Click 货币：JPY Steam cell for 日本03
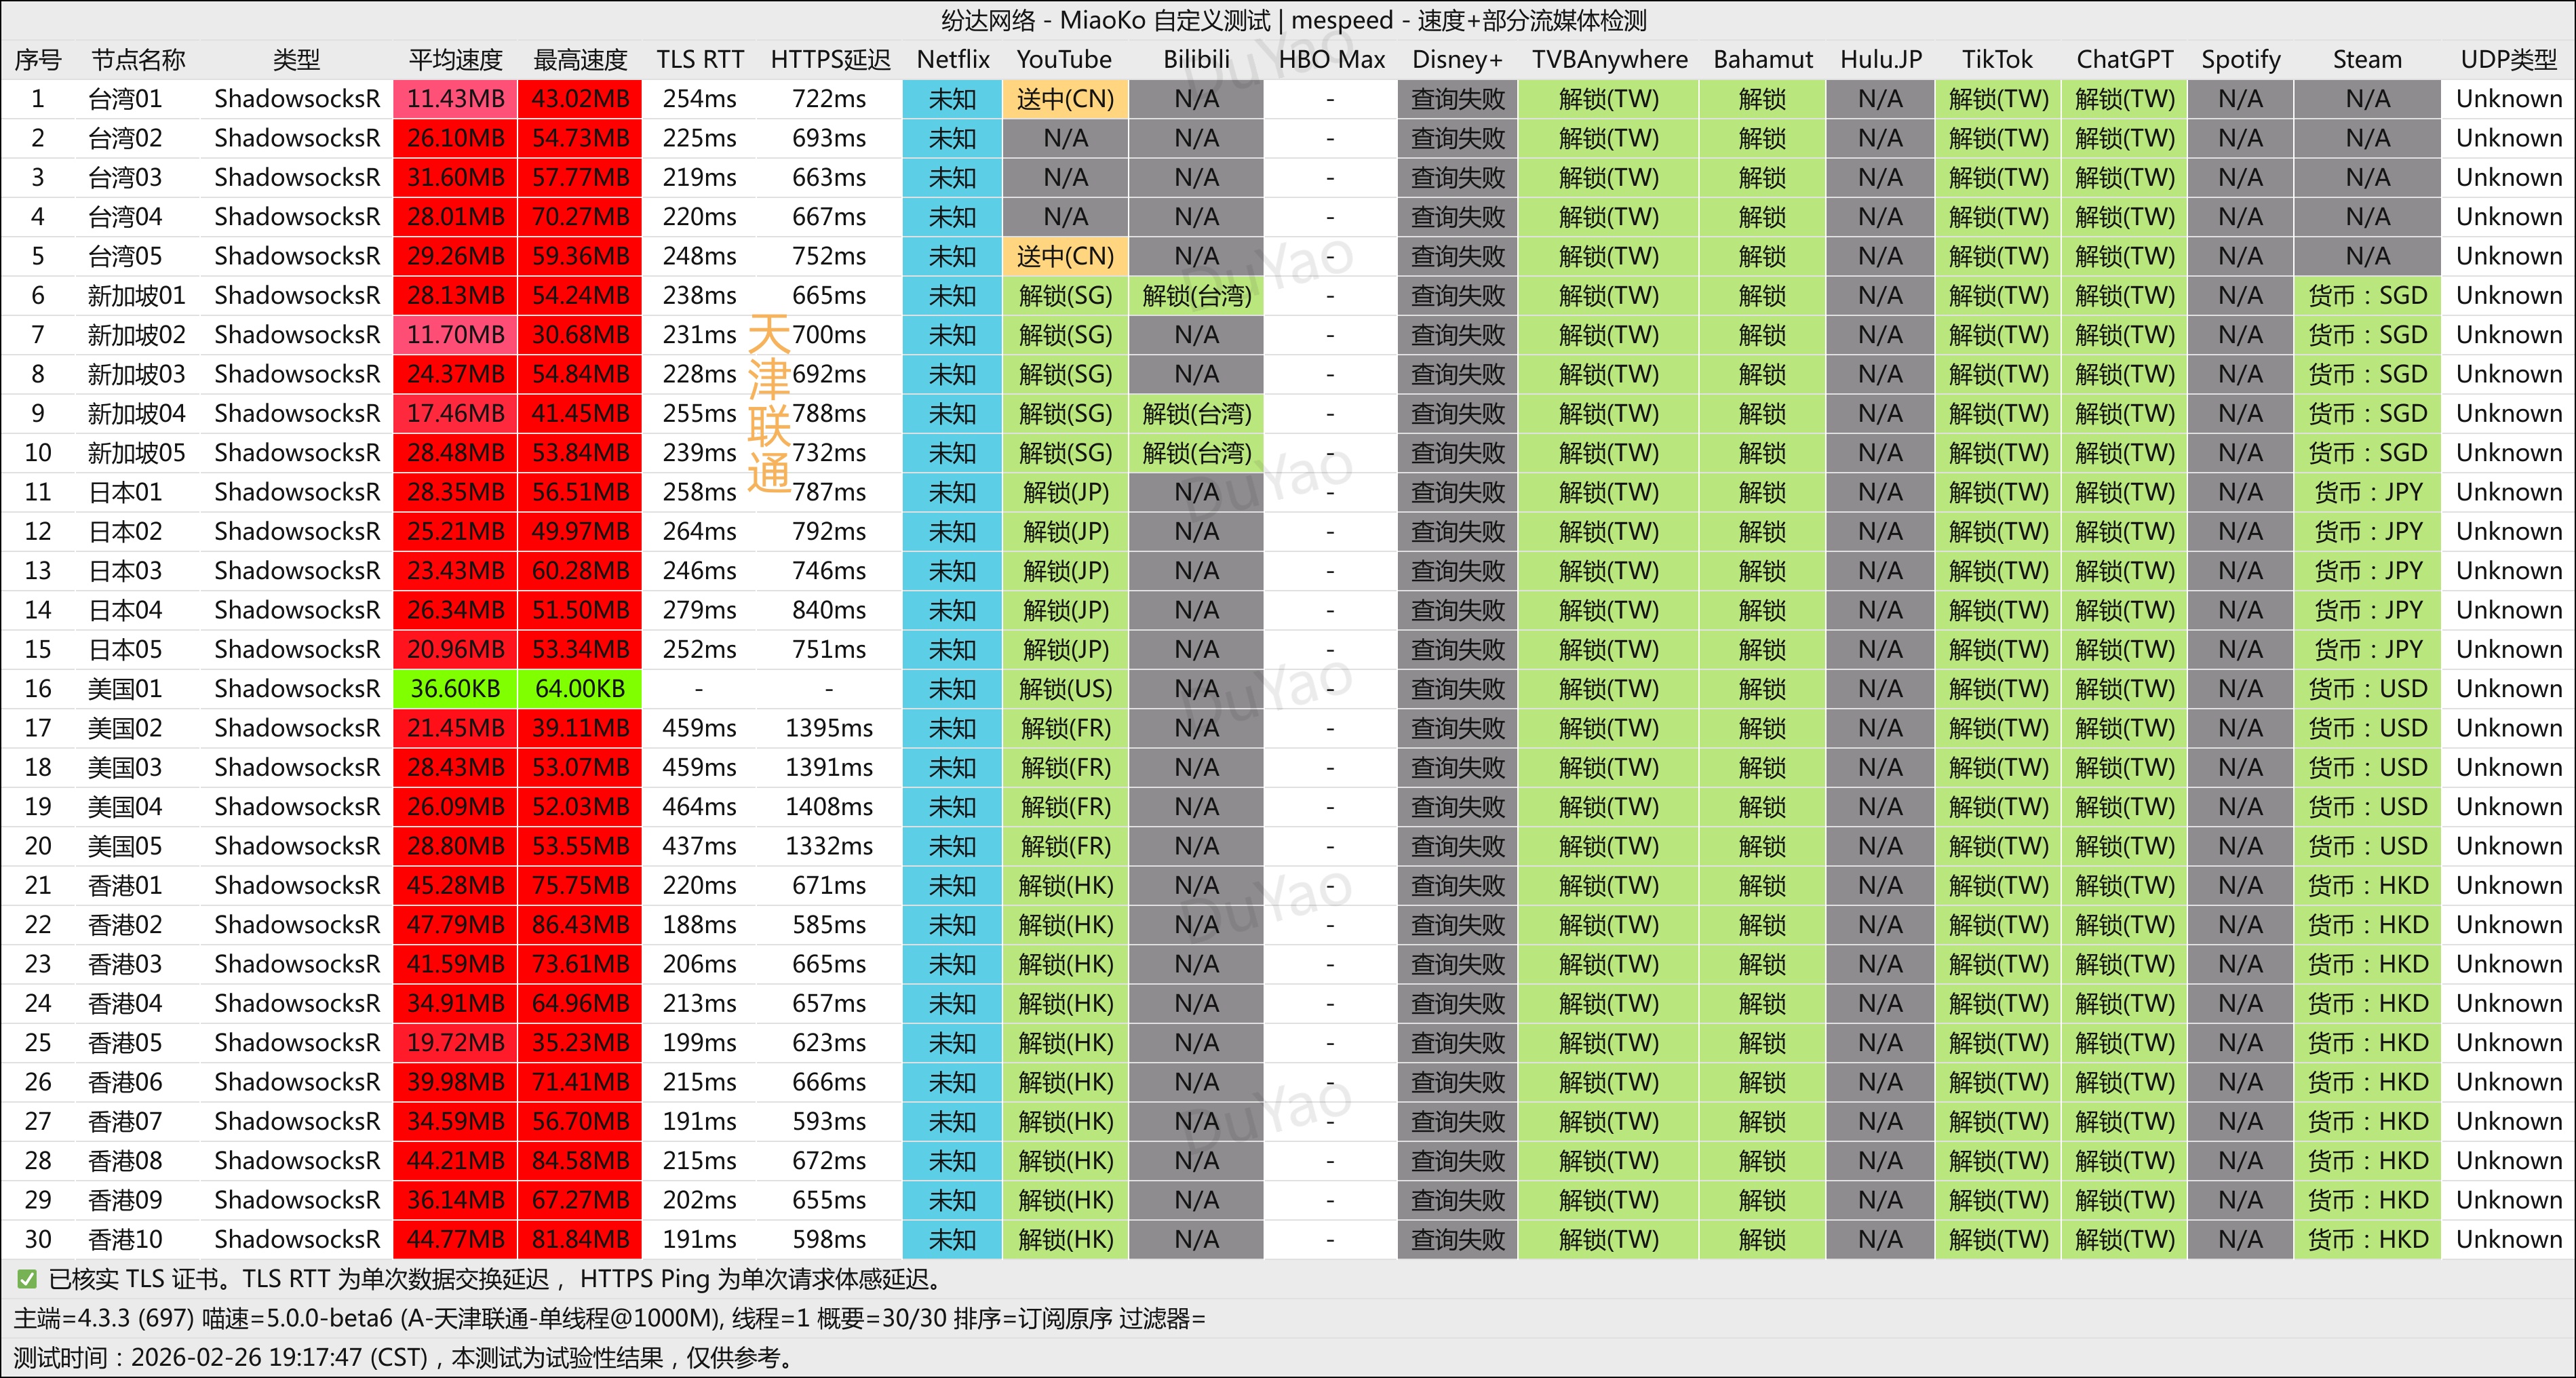The image size is (2576, 1378). tap(2367, 571)
